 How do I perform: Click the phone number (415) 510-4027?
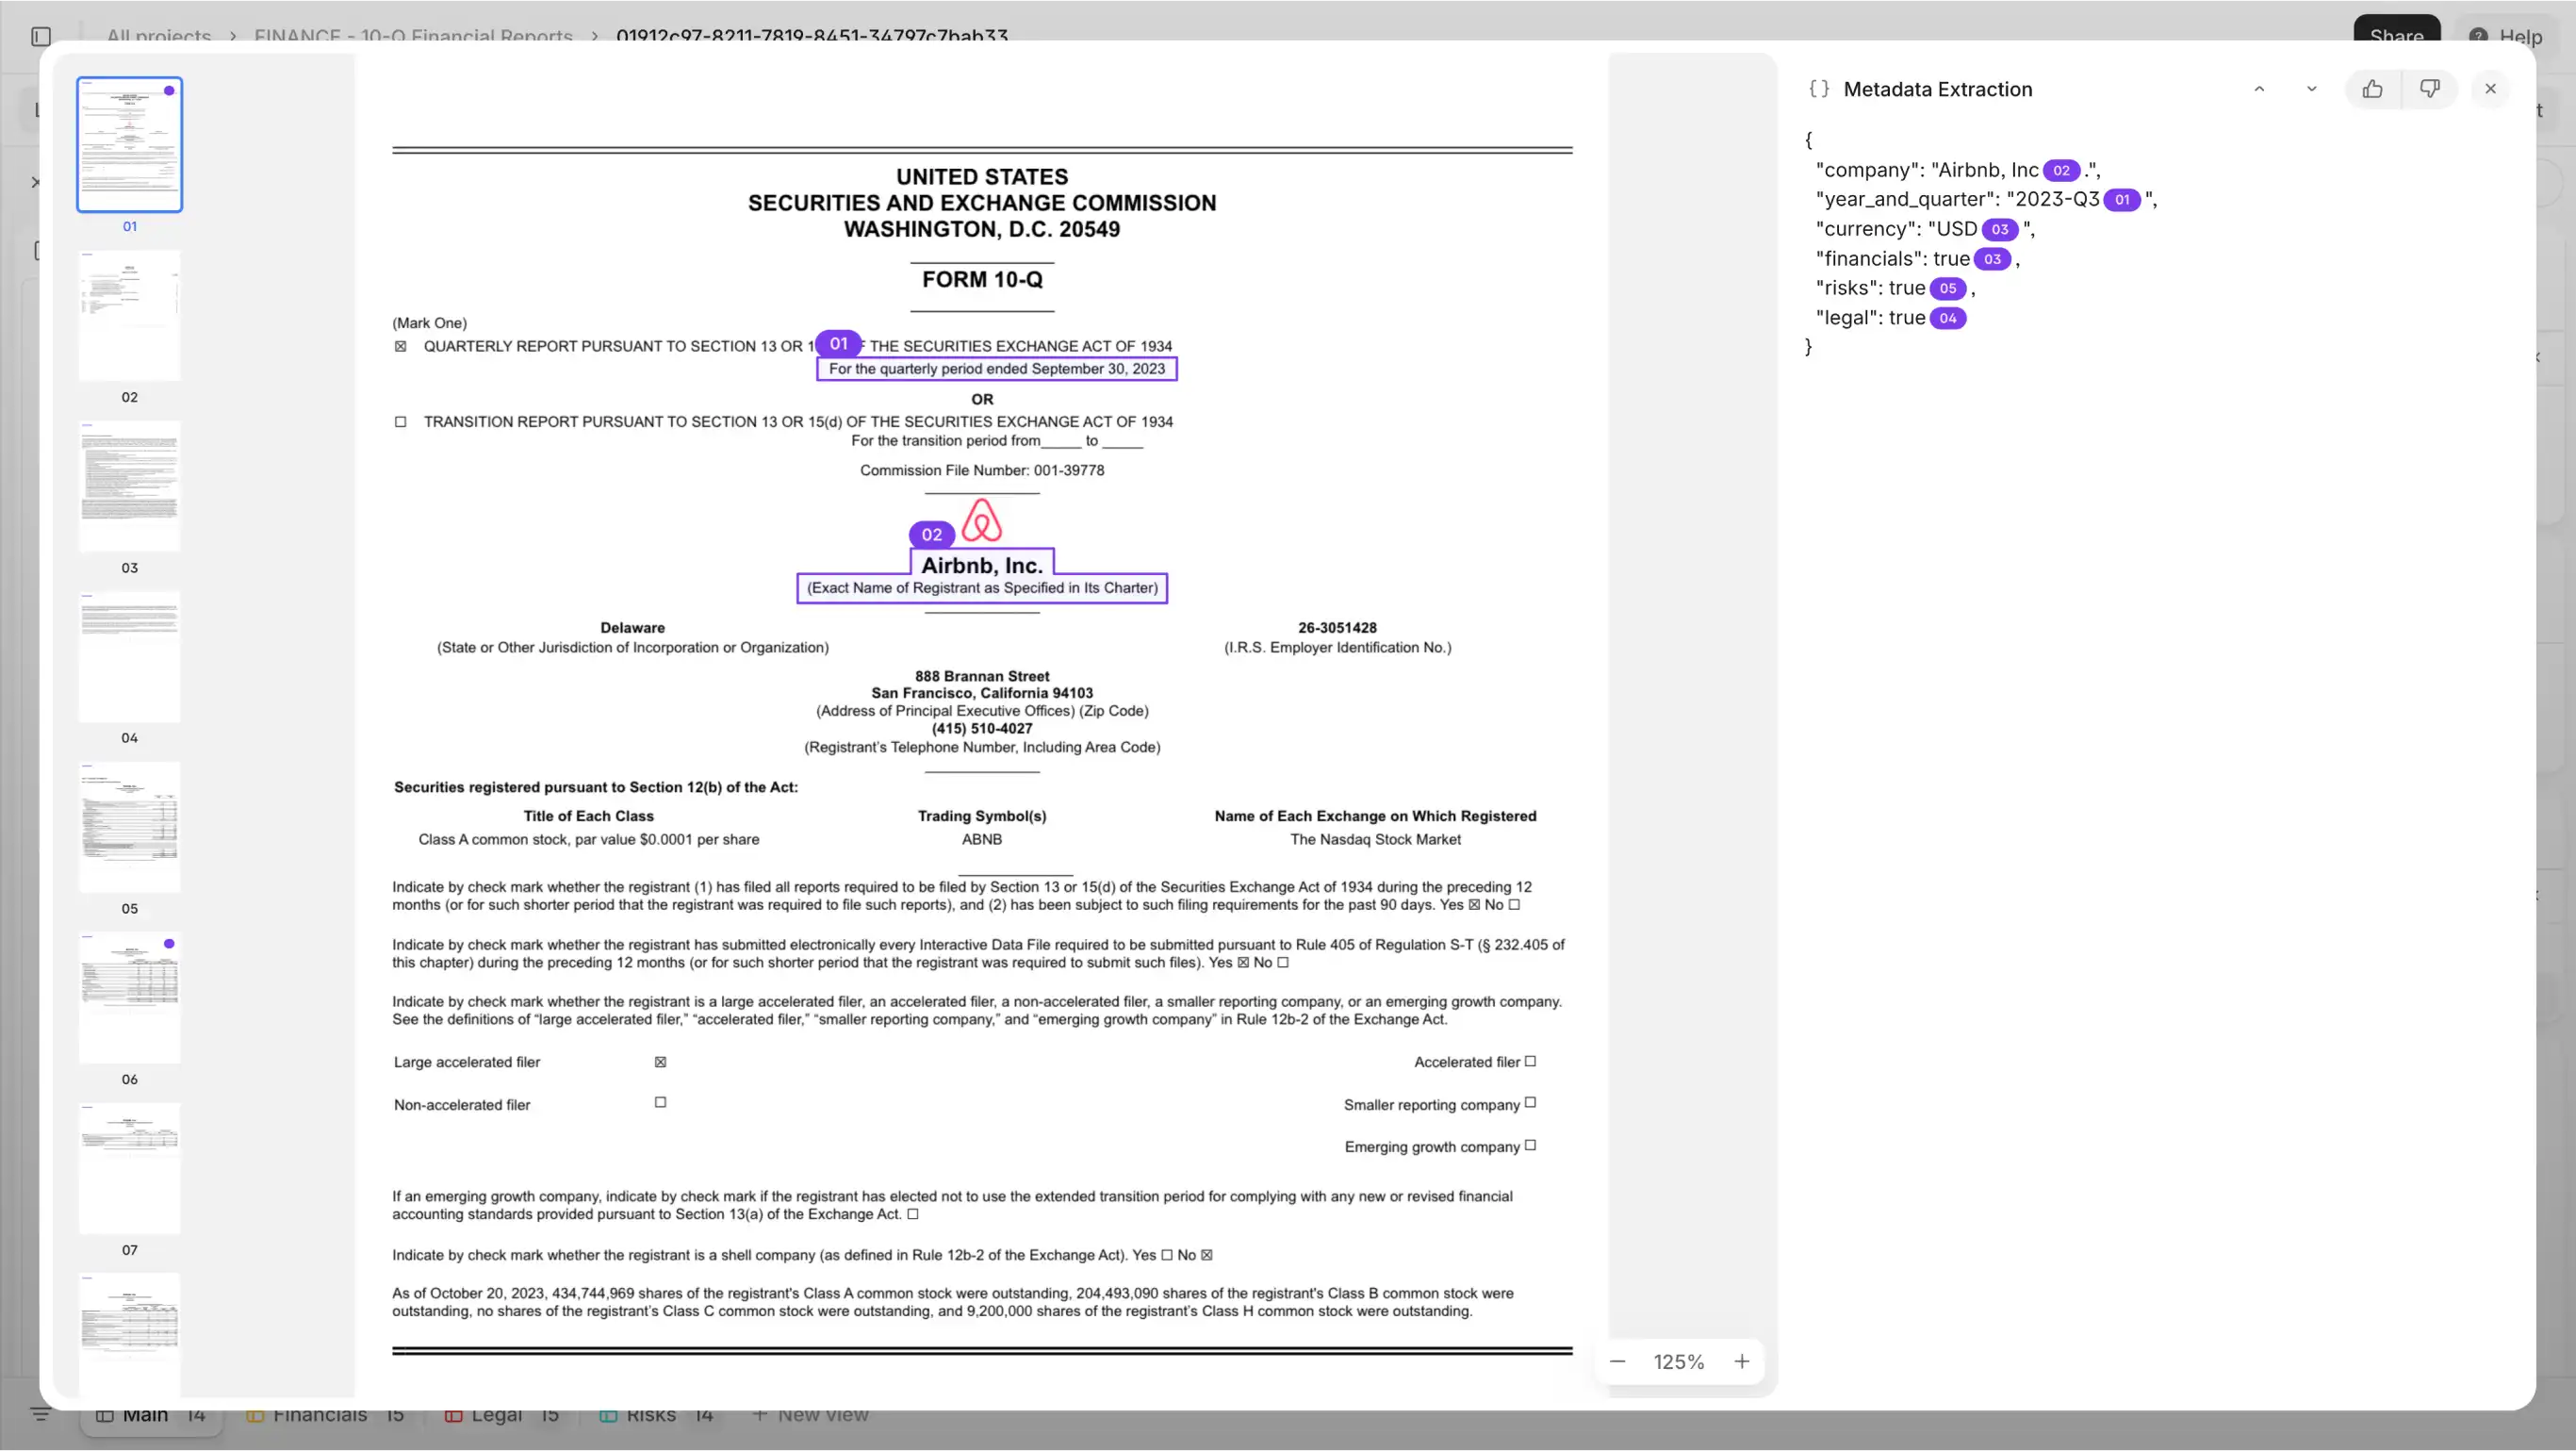[982, 729]
